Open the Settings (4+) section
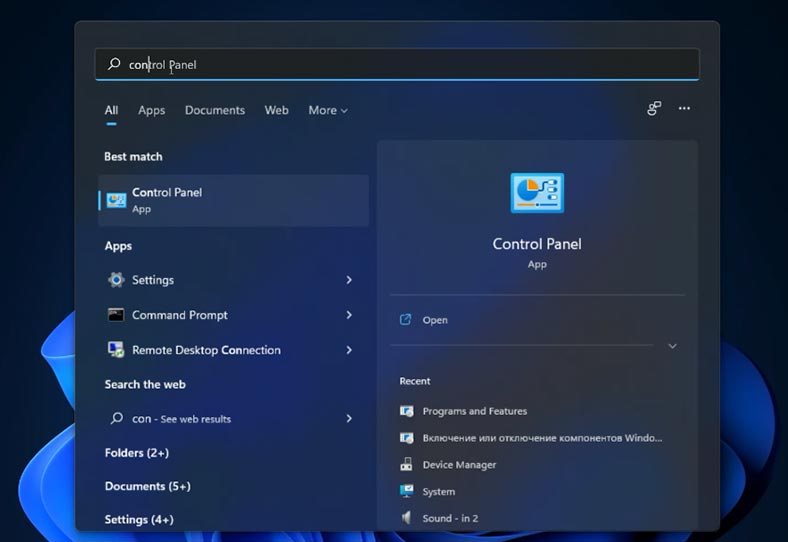Screen dimensions: 788x542 (x=139, y=519)
